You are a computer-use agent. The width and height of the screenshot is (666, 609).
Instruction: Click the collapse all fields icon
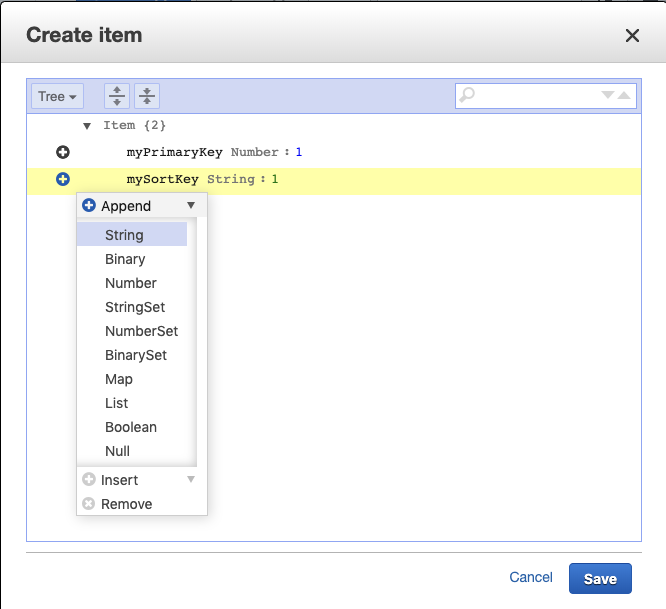pyautogui.click(x=147, y=96)
